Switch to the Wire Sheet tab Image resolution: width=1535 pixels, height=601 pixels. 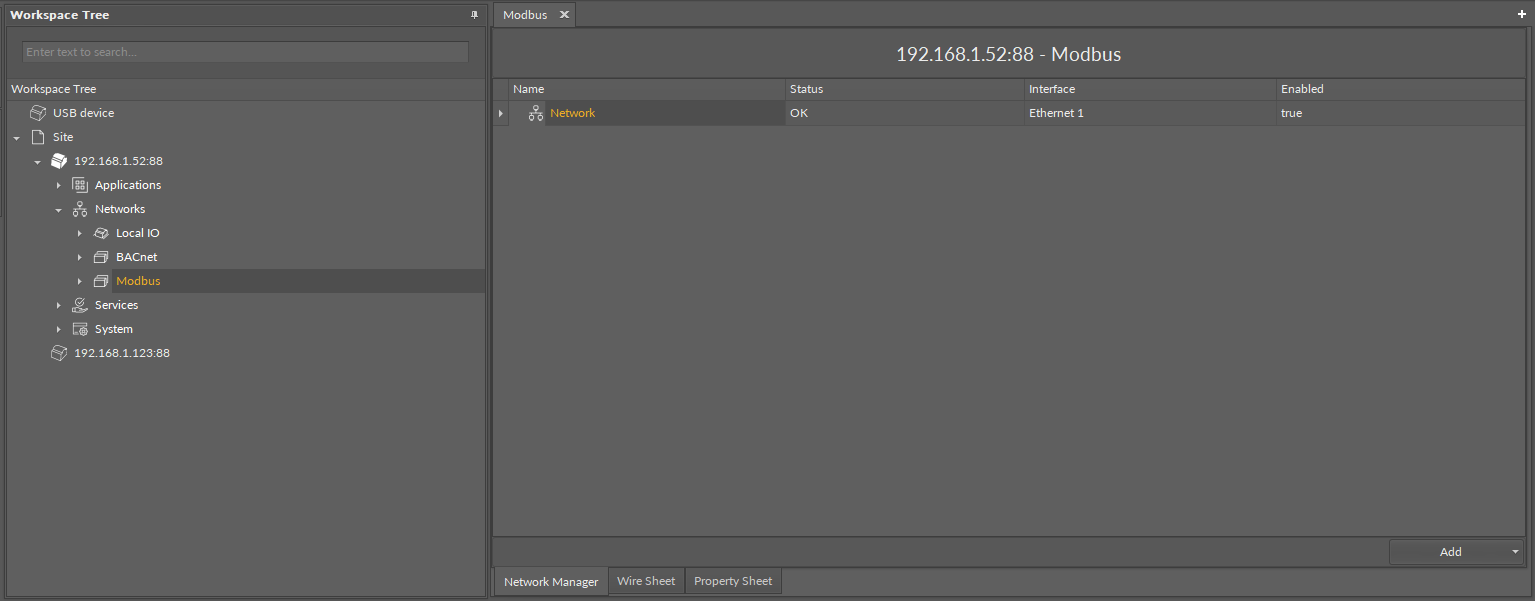coord(646,581)
